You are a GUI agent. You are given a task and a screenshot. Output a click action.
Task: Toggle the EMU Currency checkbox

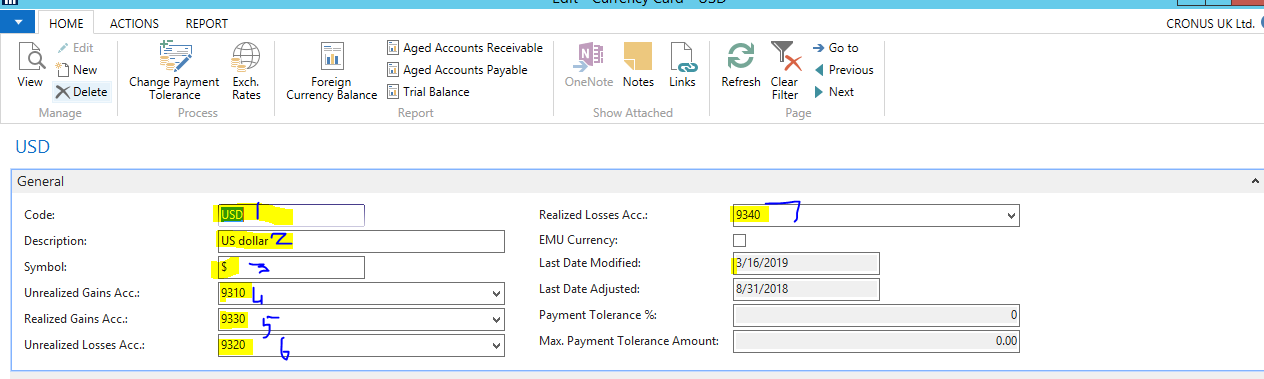[740, 241]
